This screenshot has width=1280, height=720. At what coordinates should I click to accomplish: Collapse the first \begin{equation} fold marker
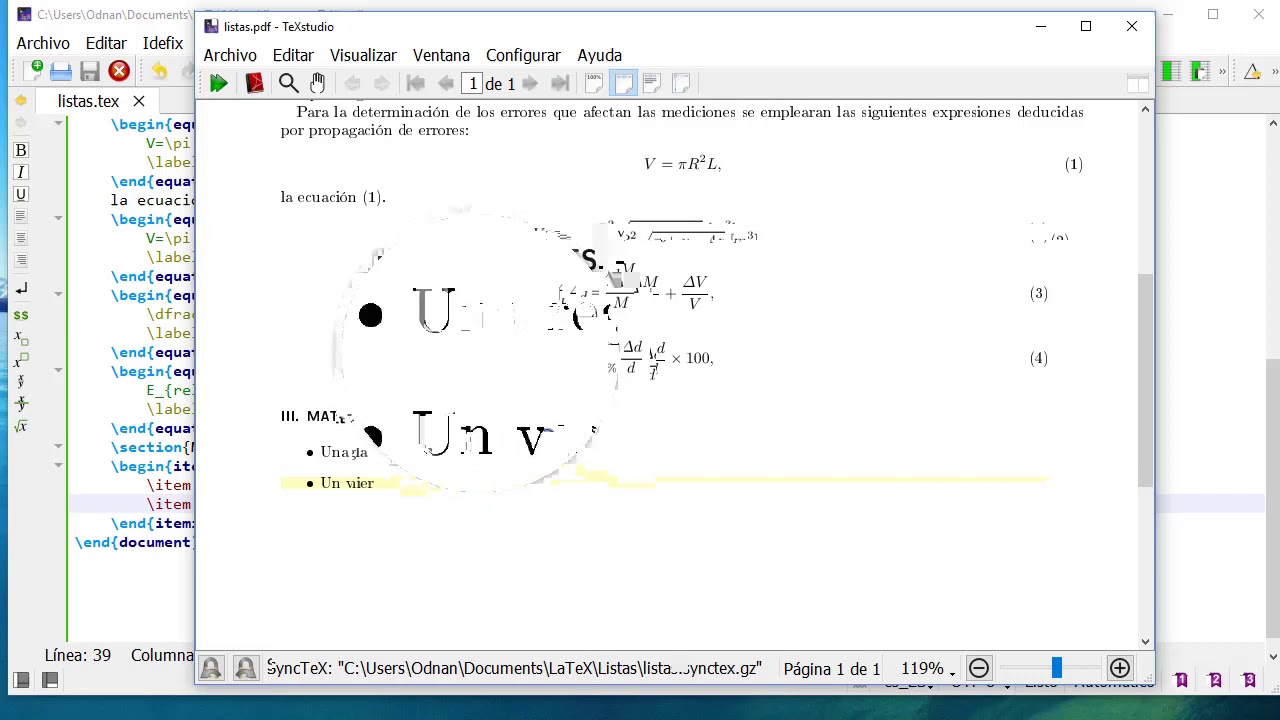58,123
